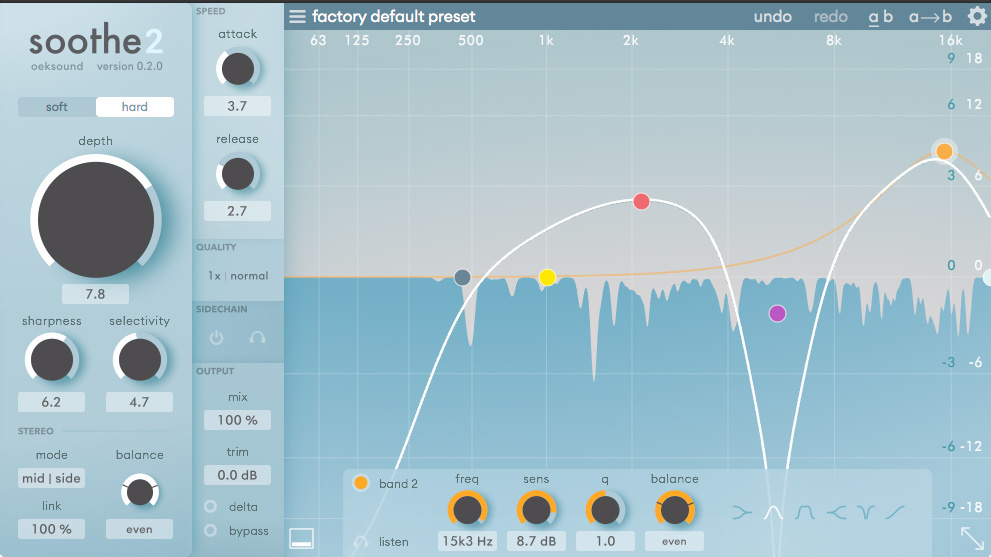Click band freq value 15k3 Hz
The width and height of the screenshot is (991, 557).
(x=467, y=541)
